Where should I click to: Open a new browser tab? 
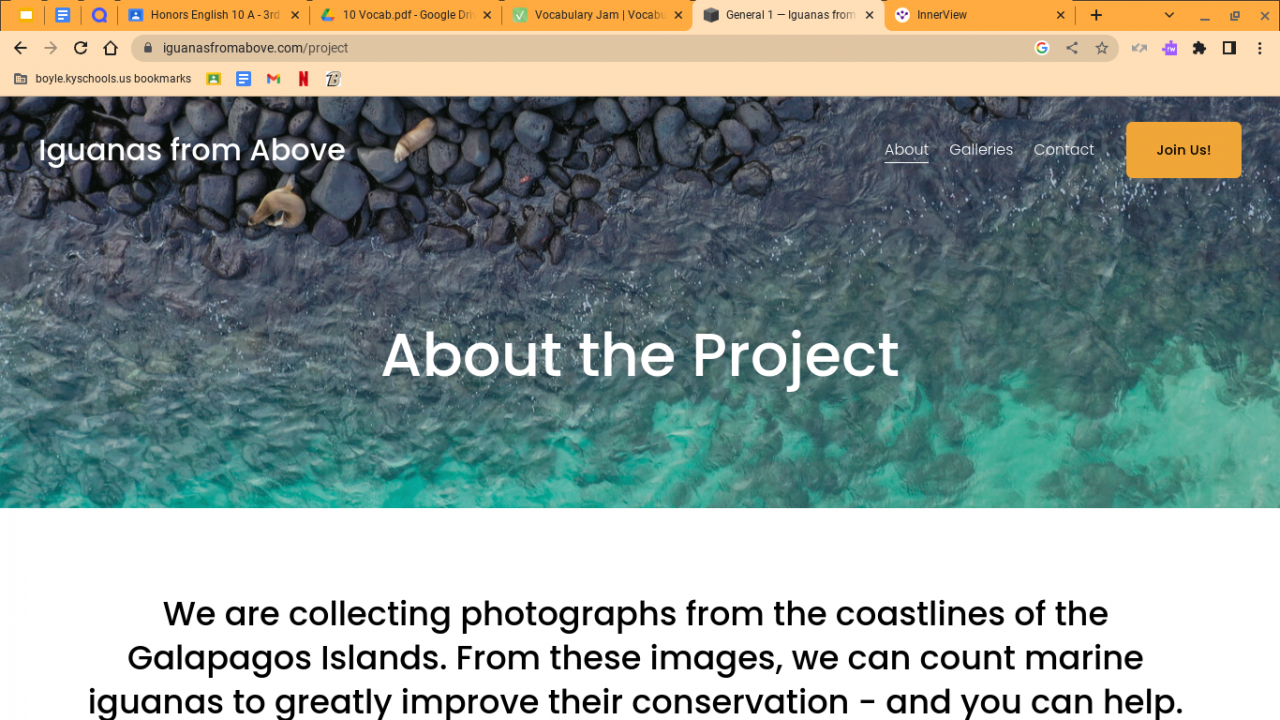pyautogui.click(x=1096, y=15)
